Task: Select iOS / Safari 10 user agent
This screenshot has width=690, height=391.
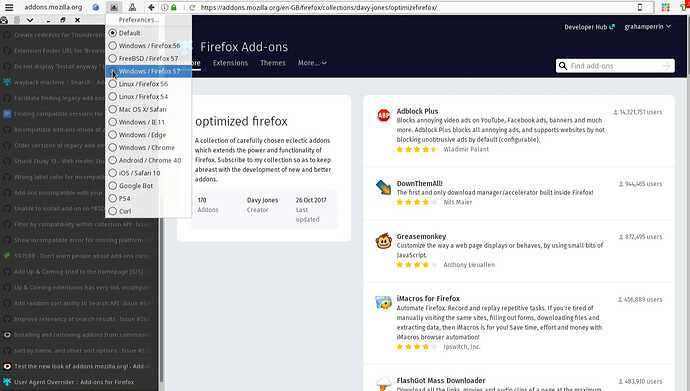Action: [x=148, y=173]
